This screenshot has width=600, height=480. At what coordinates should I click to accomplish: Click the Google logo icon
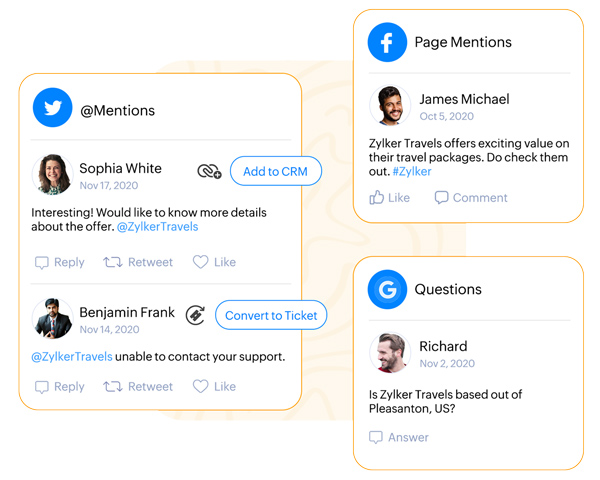(x=387, y=289)
